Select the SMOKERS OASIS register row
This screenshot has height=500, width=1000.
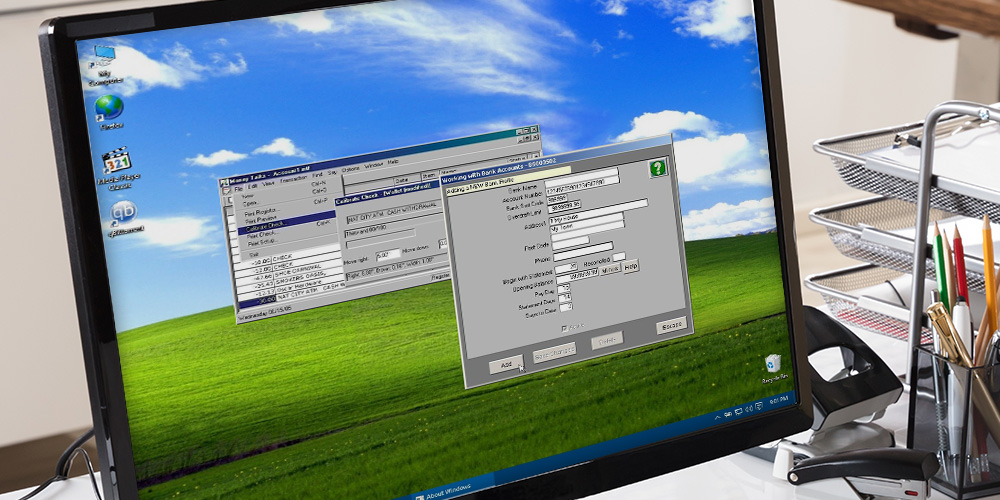(291, 279)
